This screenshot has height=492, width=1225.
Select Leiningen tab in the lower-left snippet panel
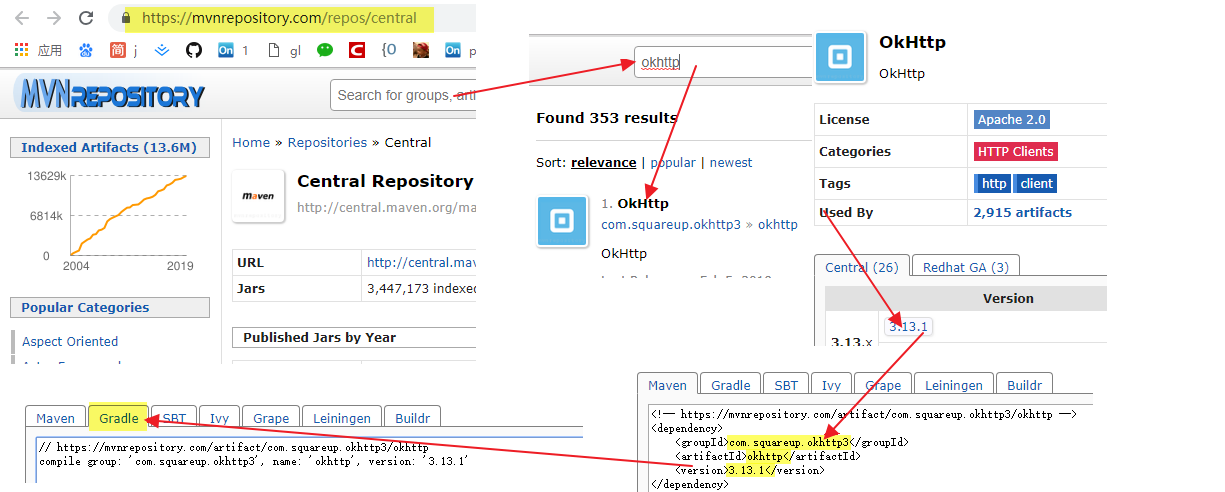[x=342, y=418]
